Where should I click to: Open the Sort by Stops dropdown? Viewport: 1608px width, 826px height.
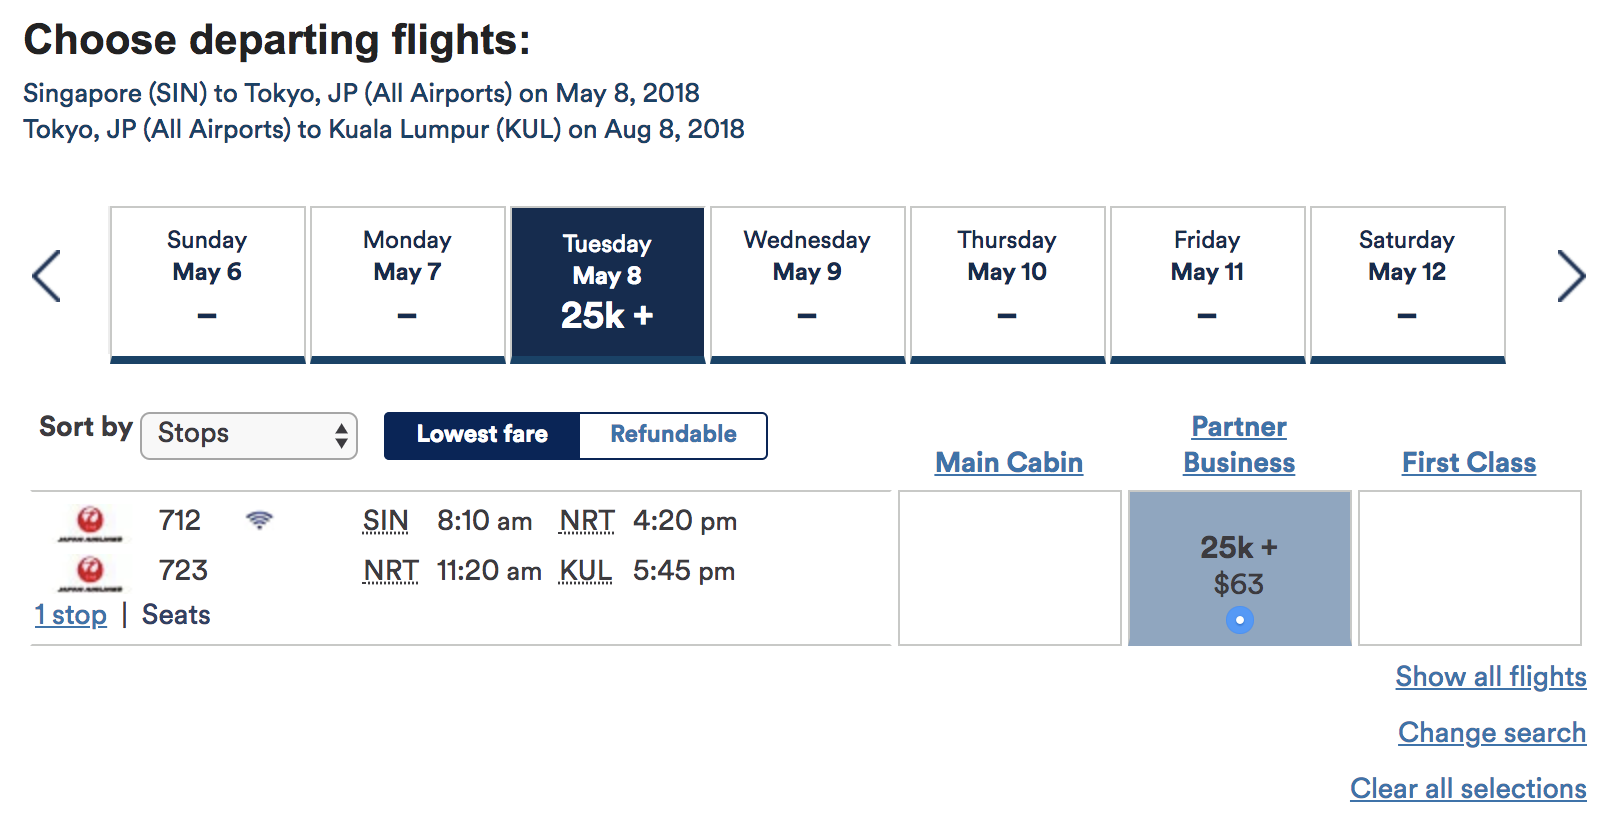[x=249, y=435]
